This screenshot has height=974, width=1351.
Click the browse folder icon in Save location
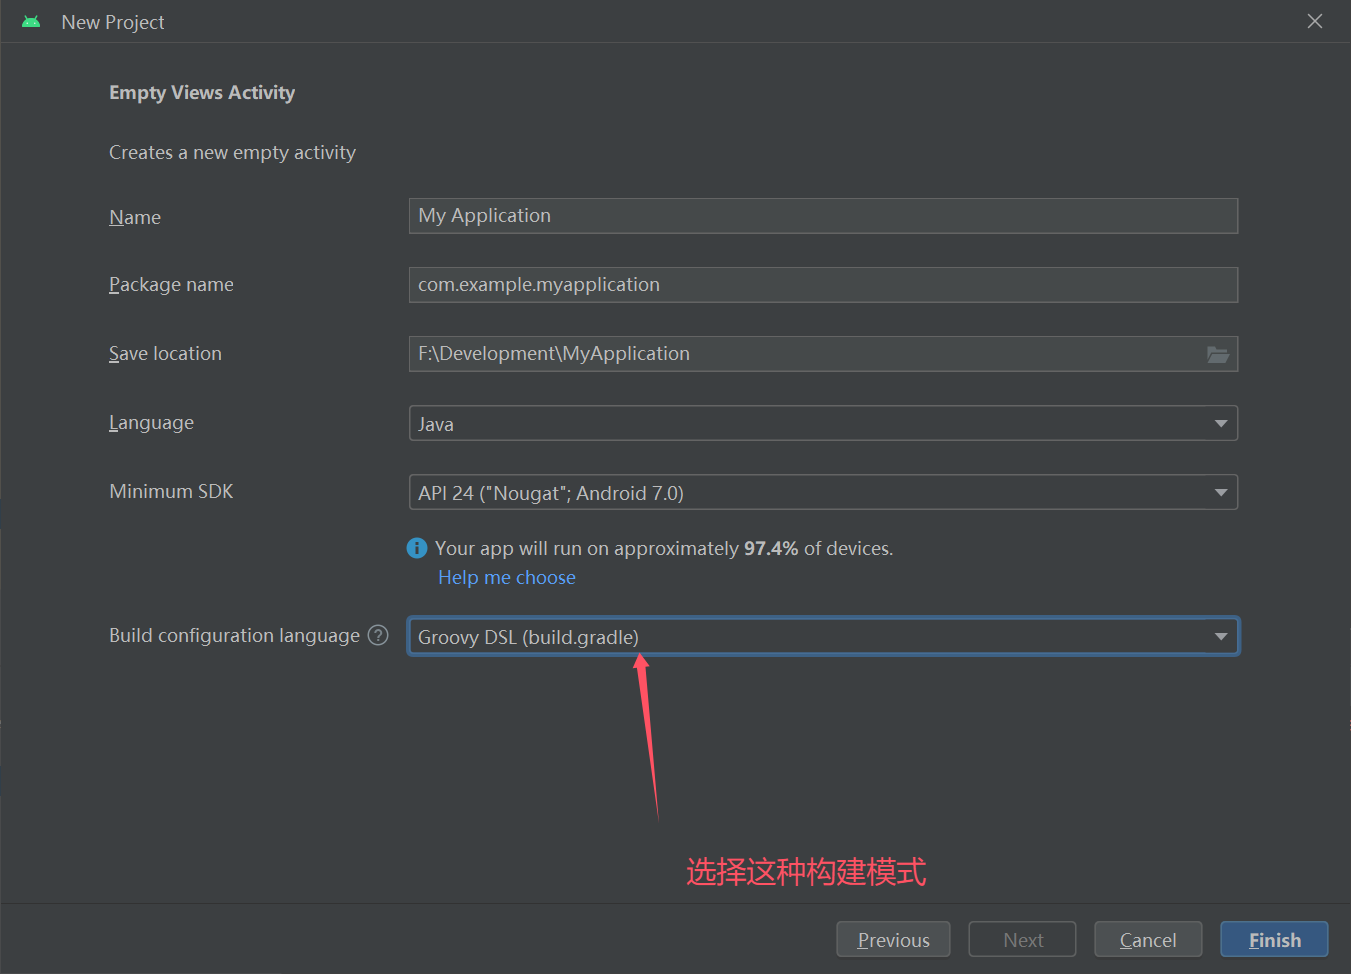[x=1217, y=354]
